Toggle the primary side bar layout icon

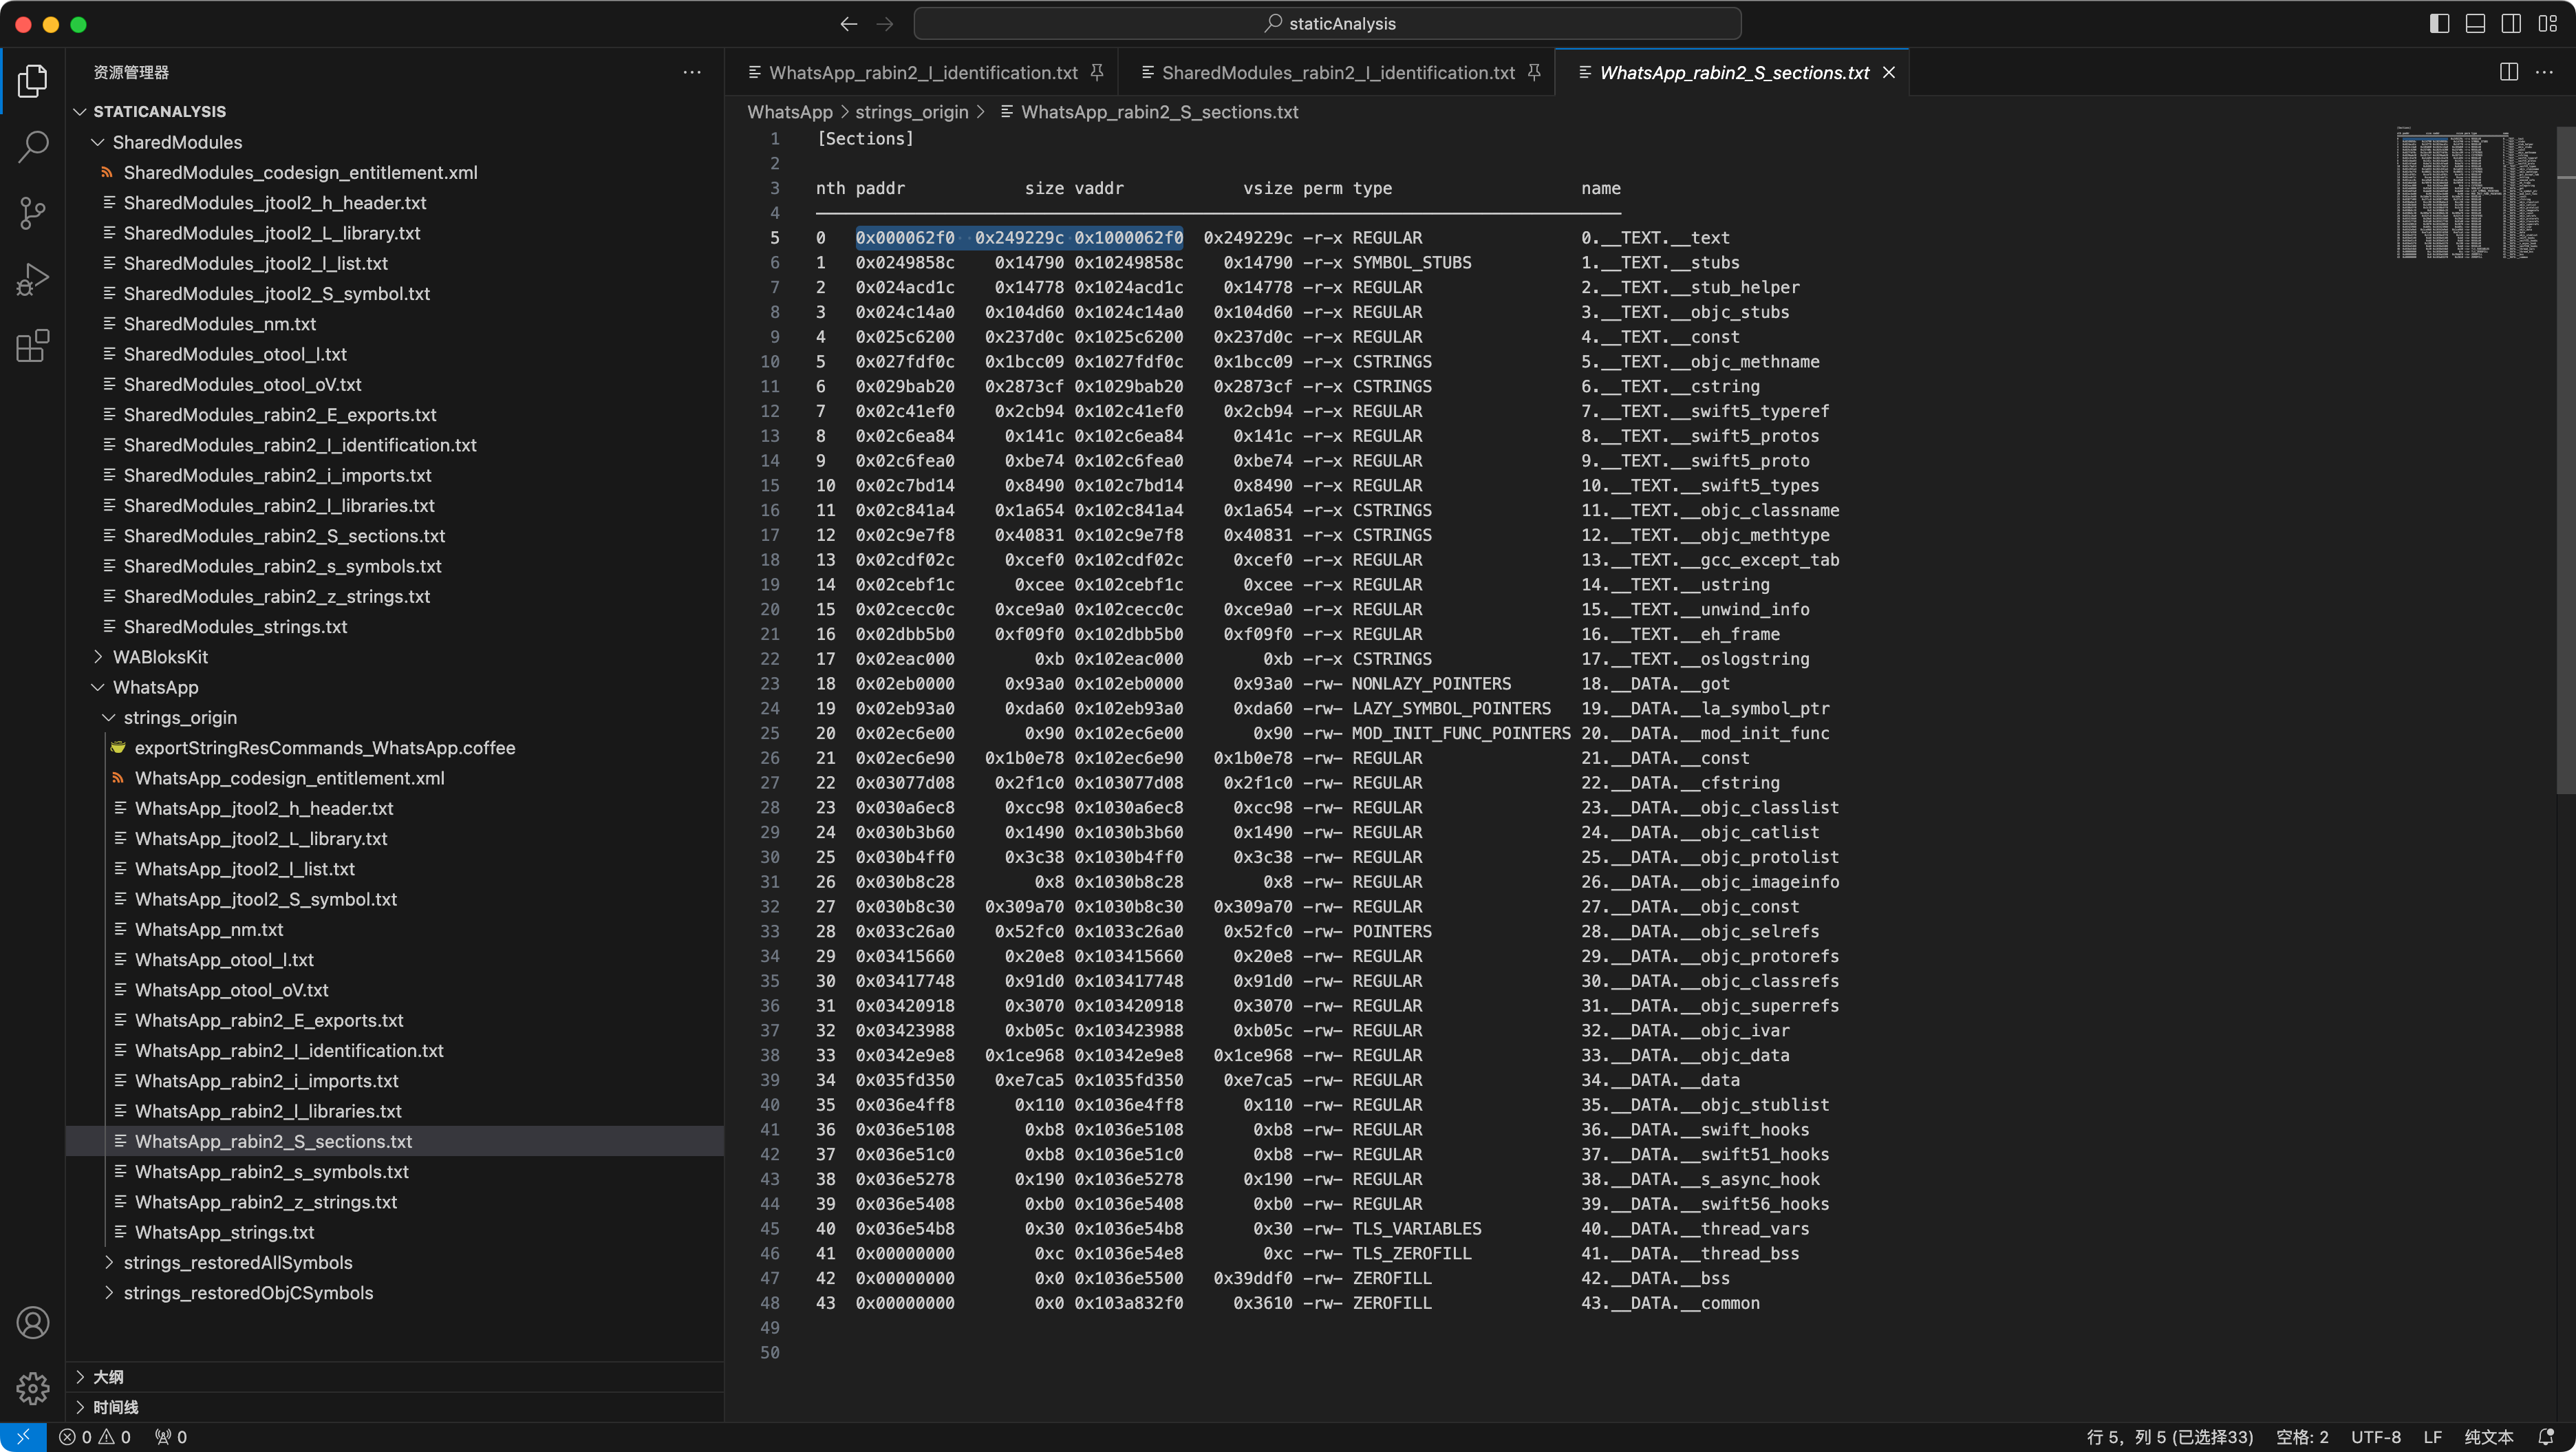click(2439, 24)
